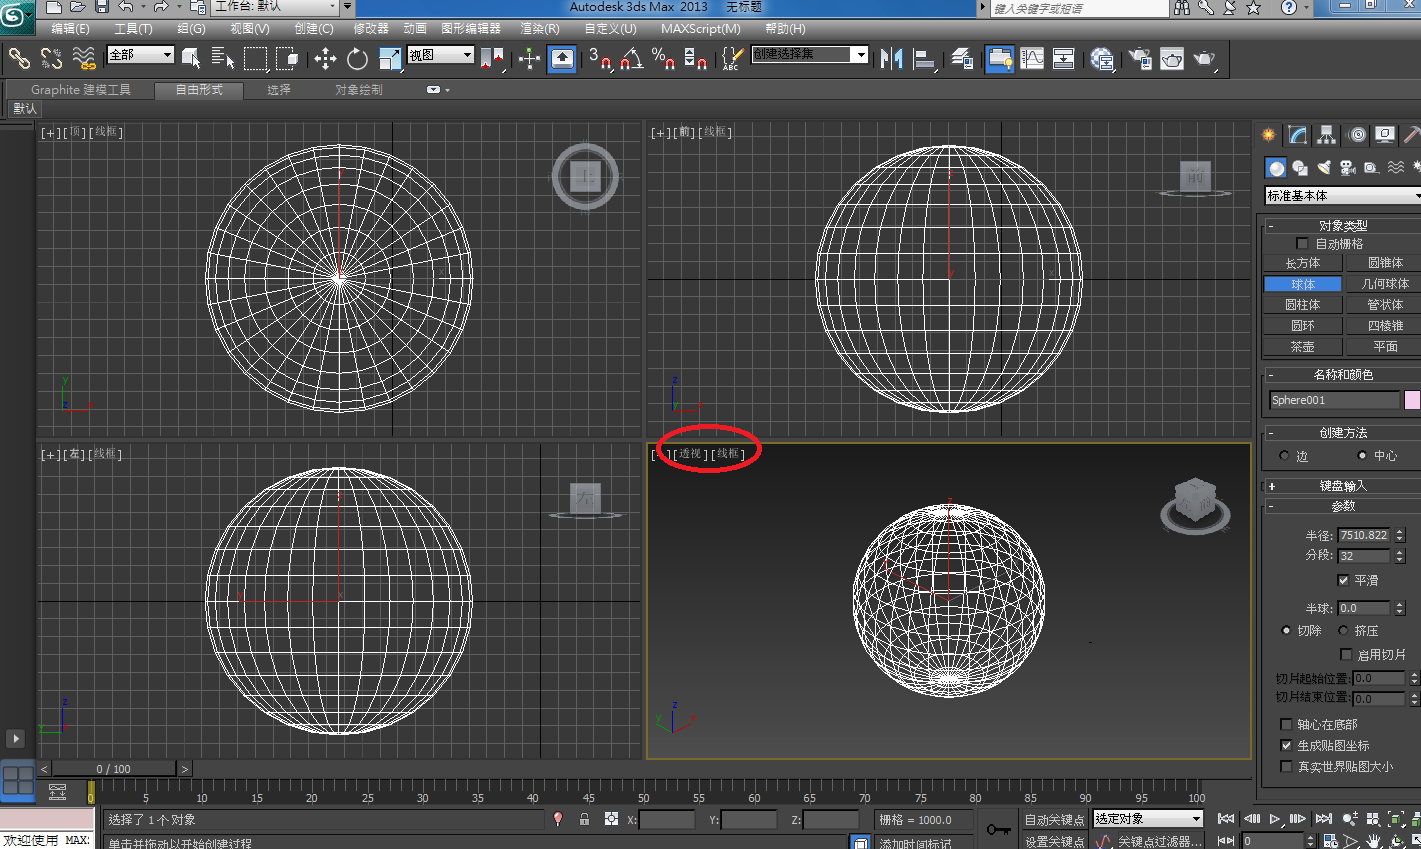Click the Mirror tool icon
Screen dimensions: 1421x849
click(x=891, y=59)
